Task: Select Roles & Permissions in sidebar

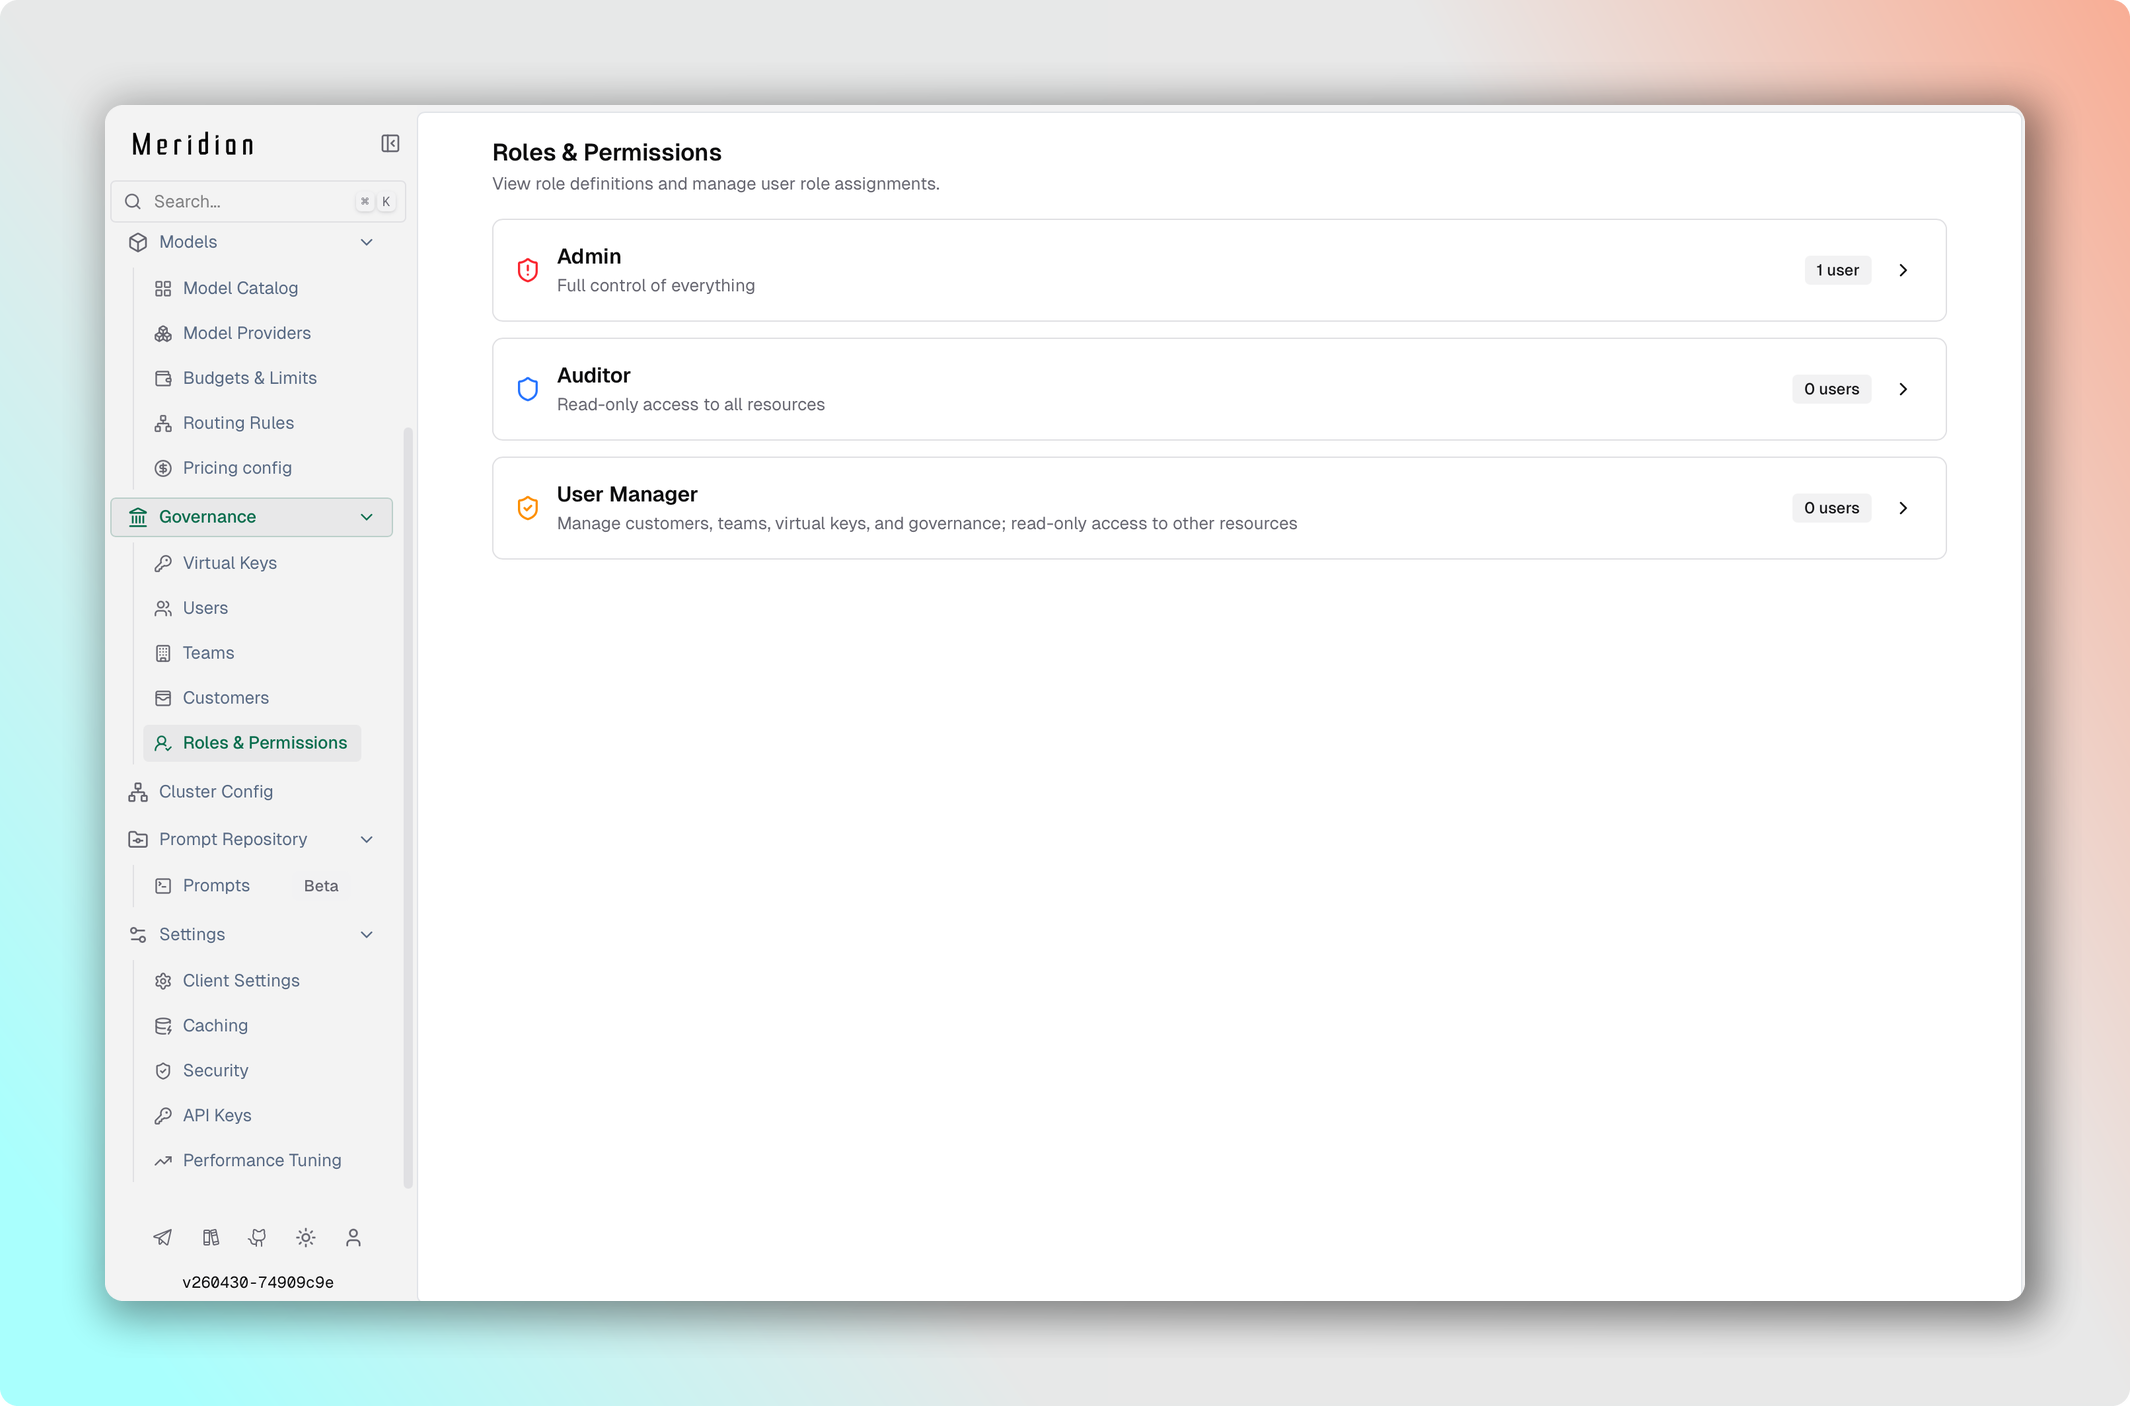Action: pyautogui.click(x=252, y=743)
